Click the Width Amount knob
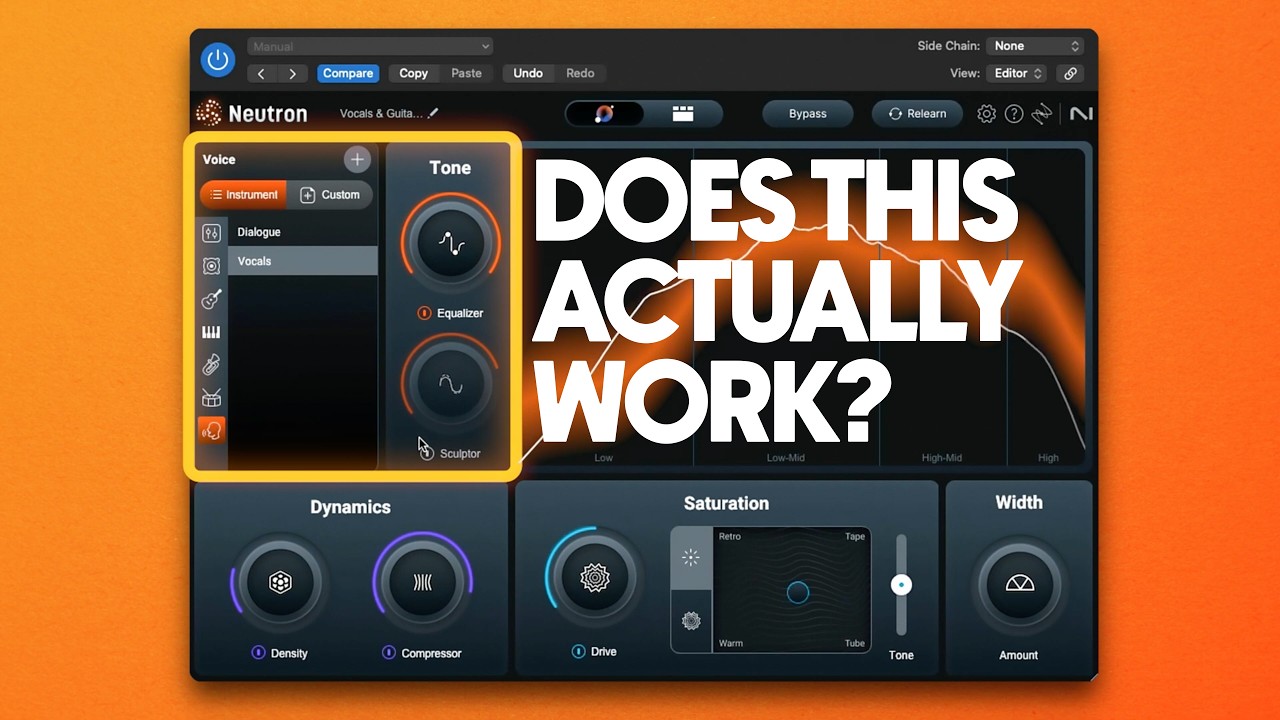Viewport: 1280px width, 720px height. [x=1019, y=584]
